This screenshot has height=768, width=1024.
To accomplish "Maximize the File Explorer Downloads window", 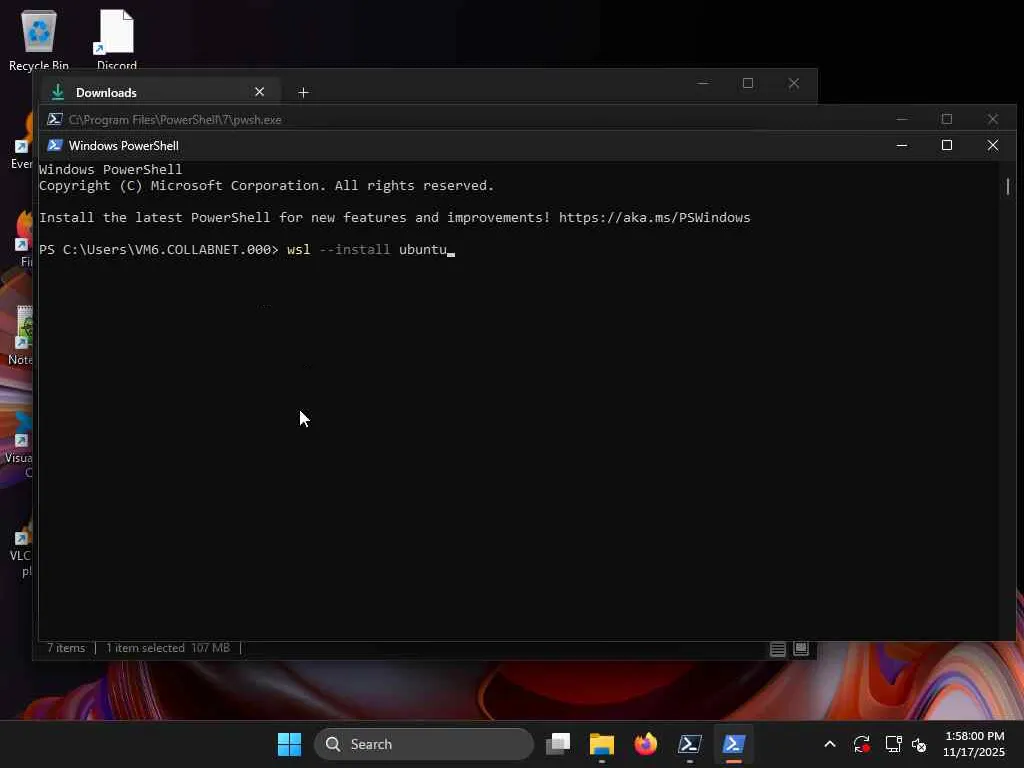I will (748, 84).
